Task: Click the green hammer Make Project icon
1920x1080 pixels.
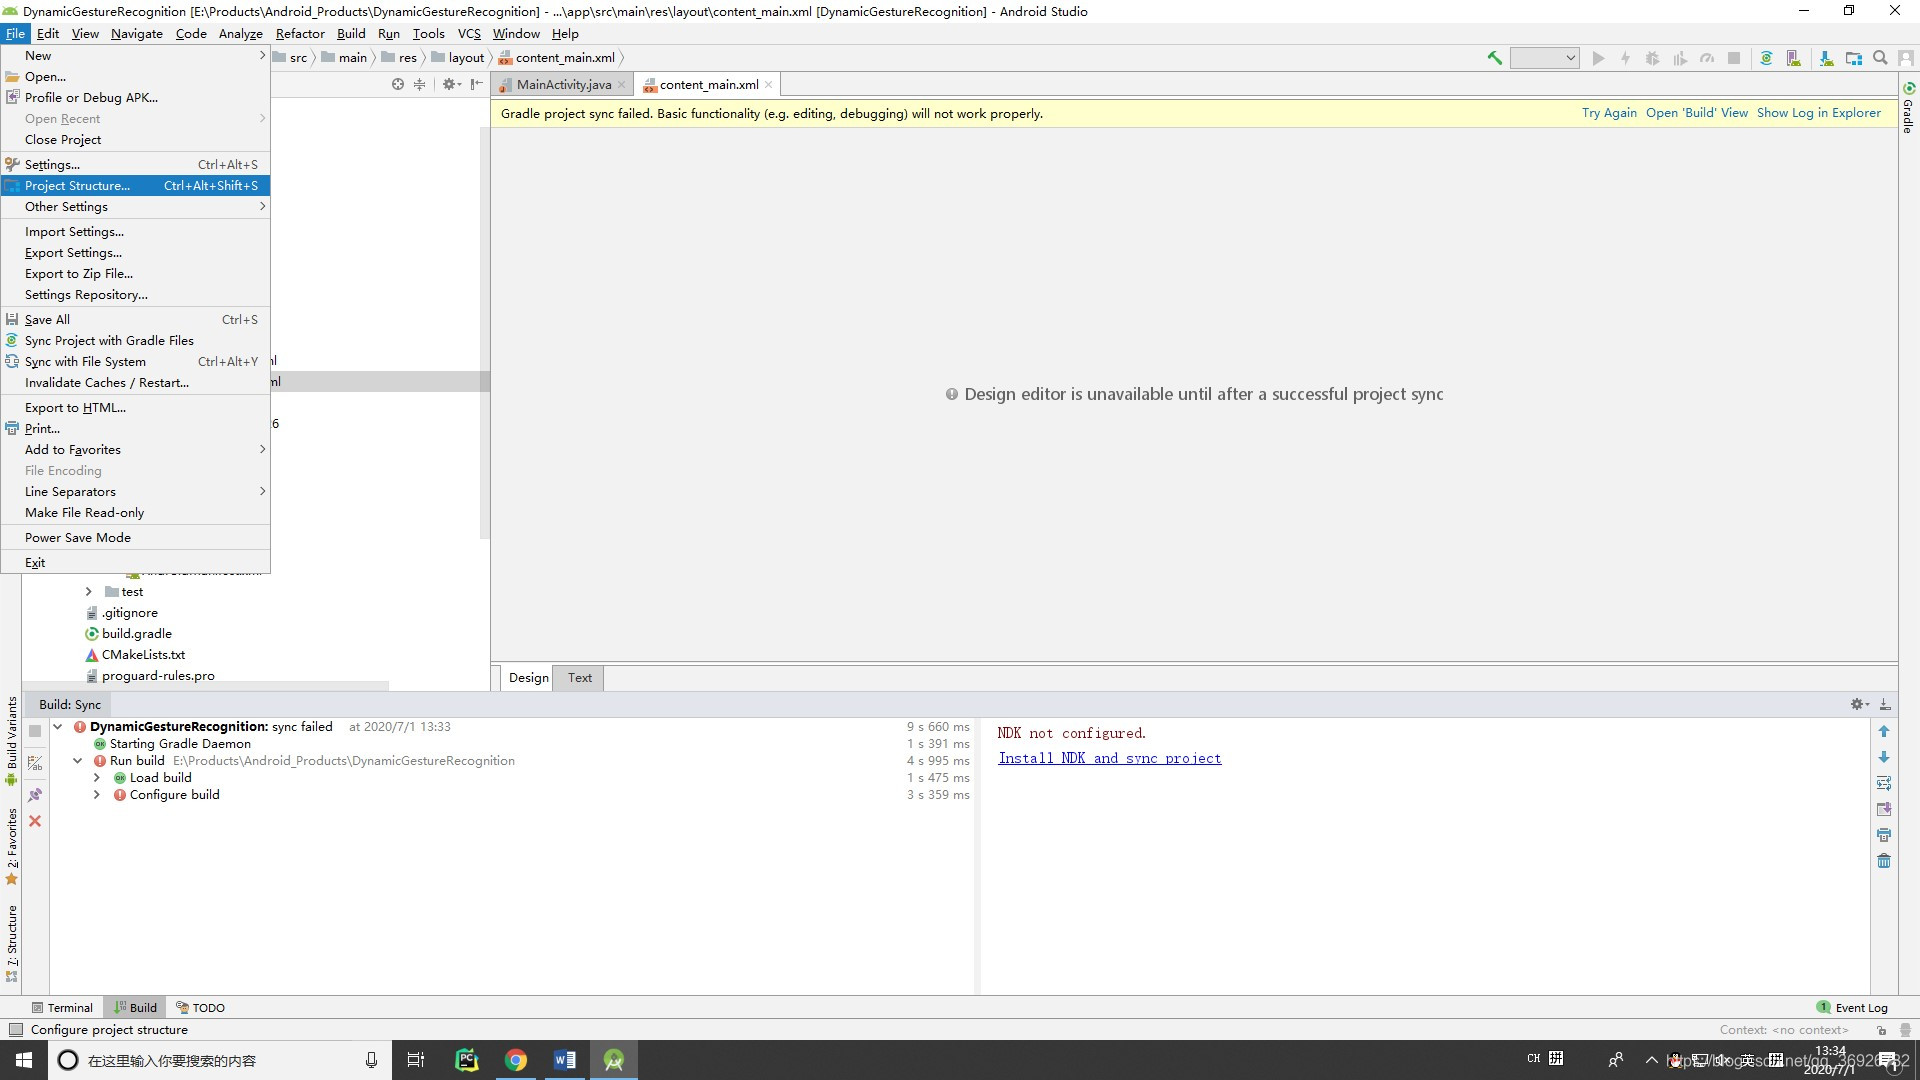Action: [x=1494, y=58]
